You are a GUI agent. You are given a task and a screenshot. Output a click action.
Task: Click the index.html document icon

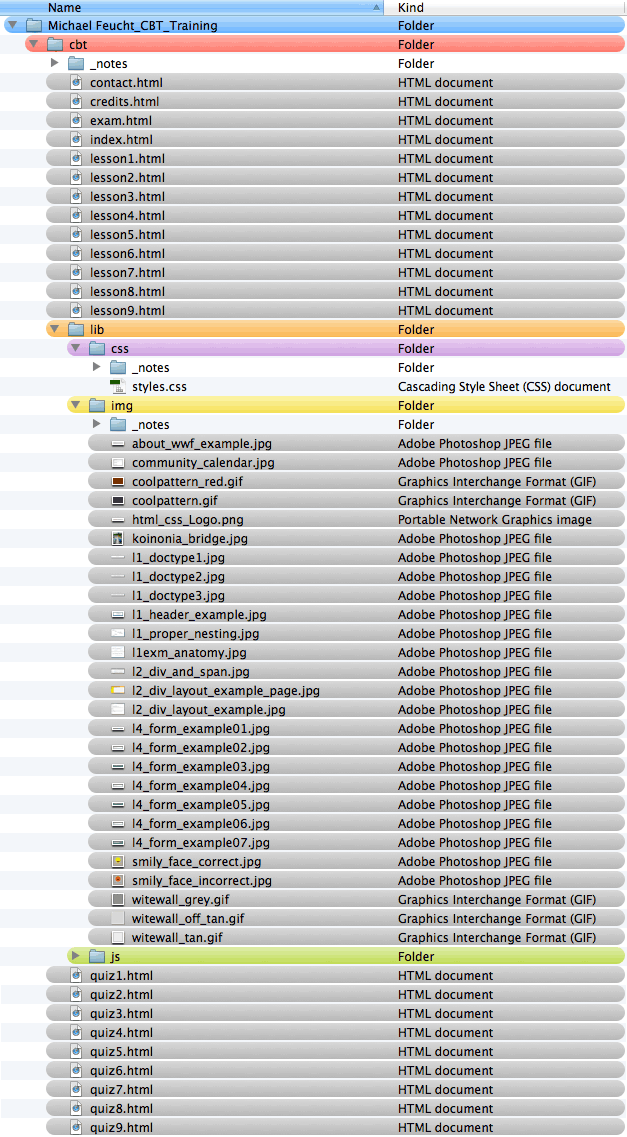(76, 139)
